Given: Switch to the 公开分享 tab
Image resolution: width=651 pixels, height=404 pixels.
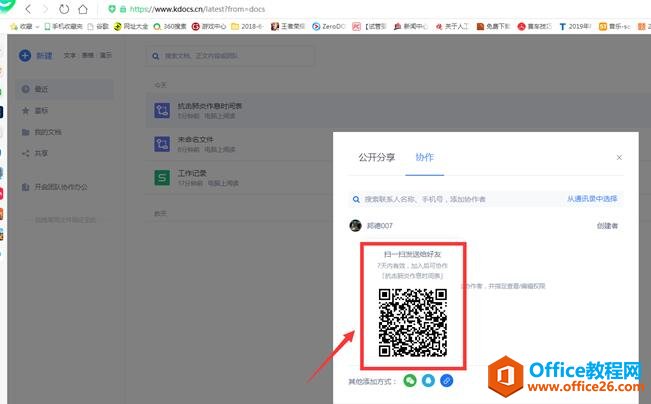Looking at the screenshot, I should click(x=377, y=157).
